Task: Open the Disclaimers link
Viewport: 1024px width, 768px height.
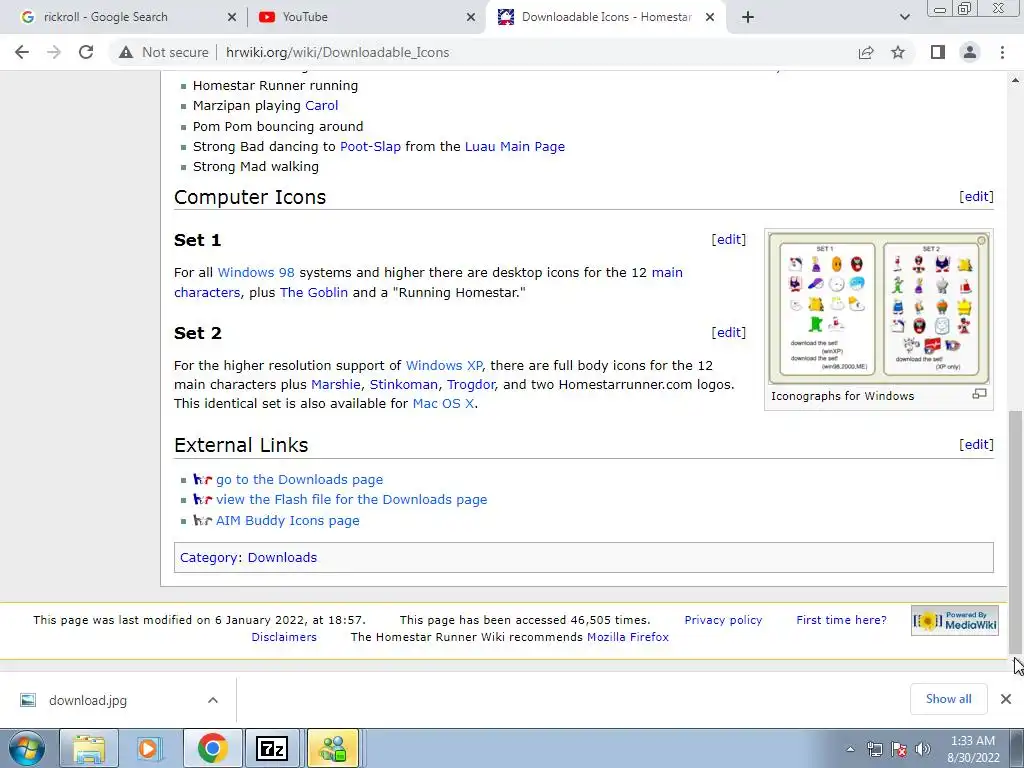Action: [x=284, y=637]
